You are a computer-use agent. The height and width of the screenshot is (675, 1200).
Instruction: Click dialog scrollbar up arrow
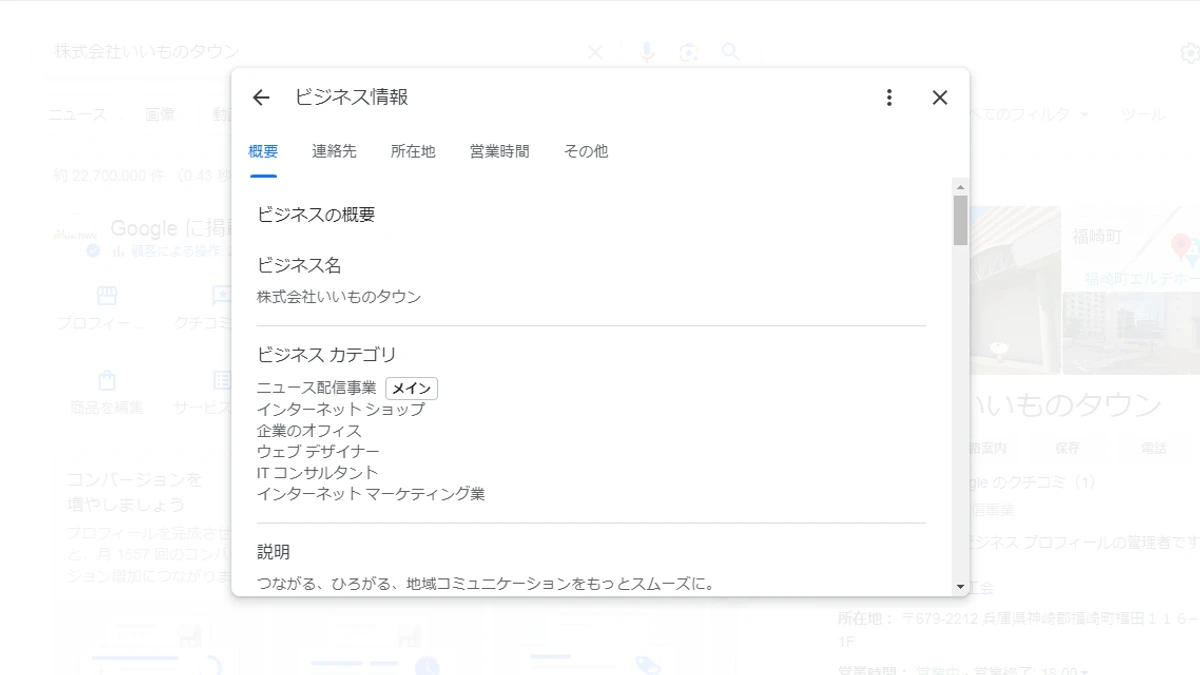pyautogui.click(x=960, y=187)
